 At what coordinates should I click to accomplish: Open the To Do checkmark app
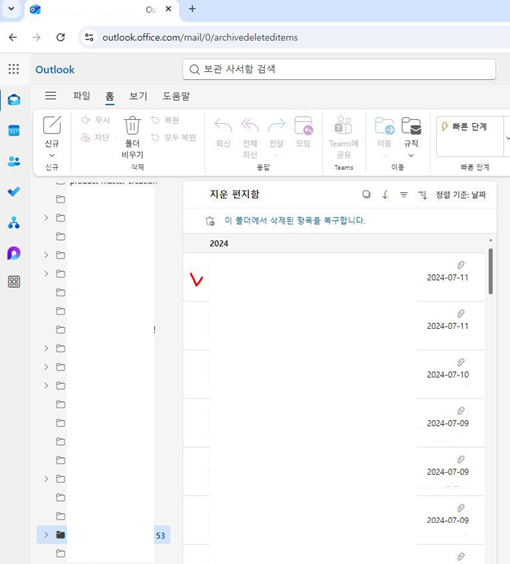point(14,192)
